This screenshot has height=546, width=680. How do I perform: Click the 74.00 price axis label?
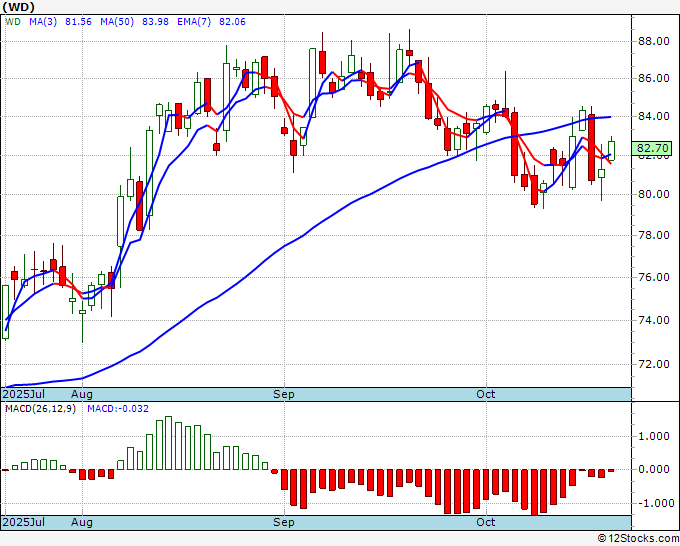(653, 320)
